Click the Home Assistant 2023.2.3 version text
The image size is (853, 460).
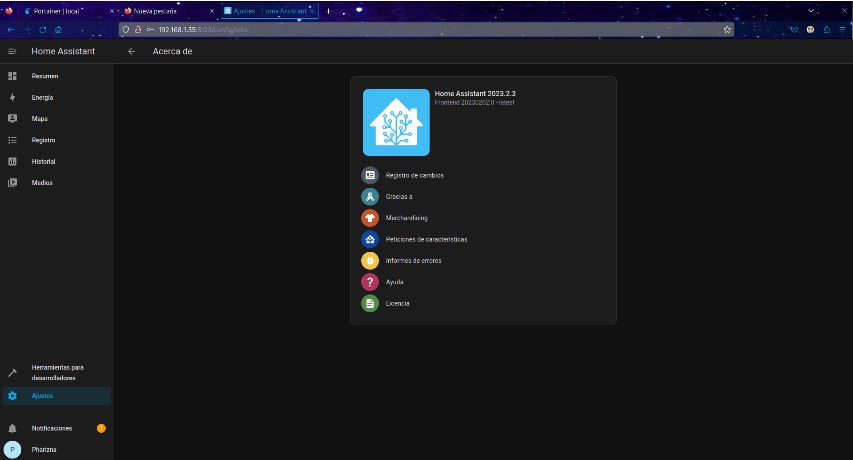[475, 94]
